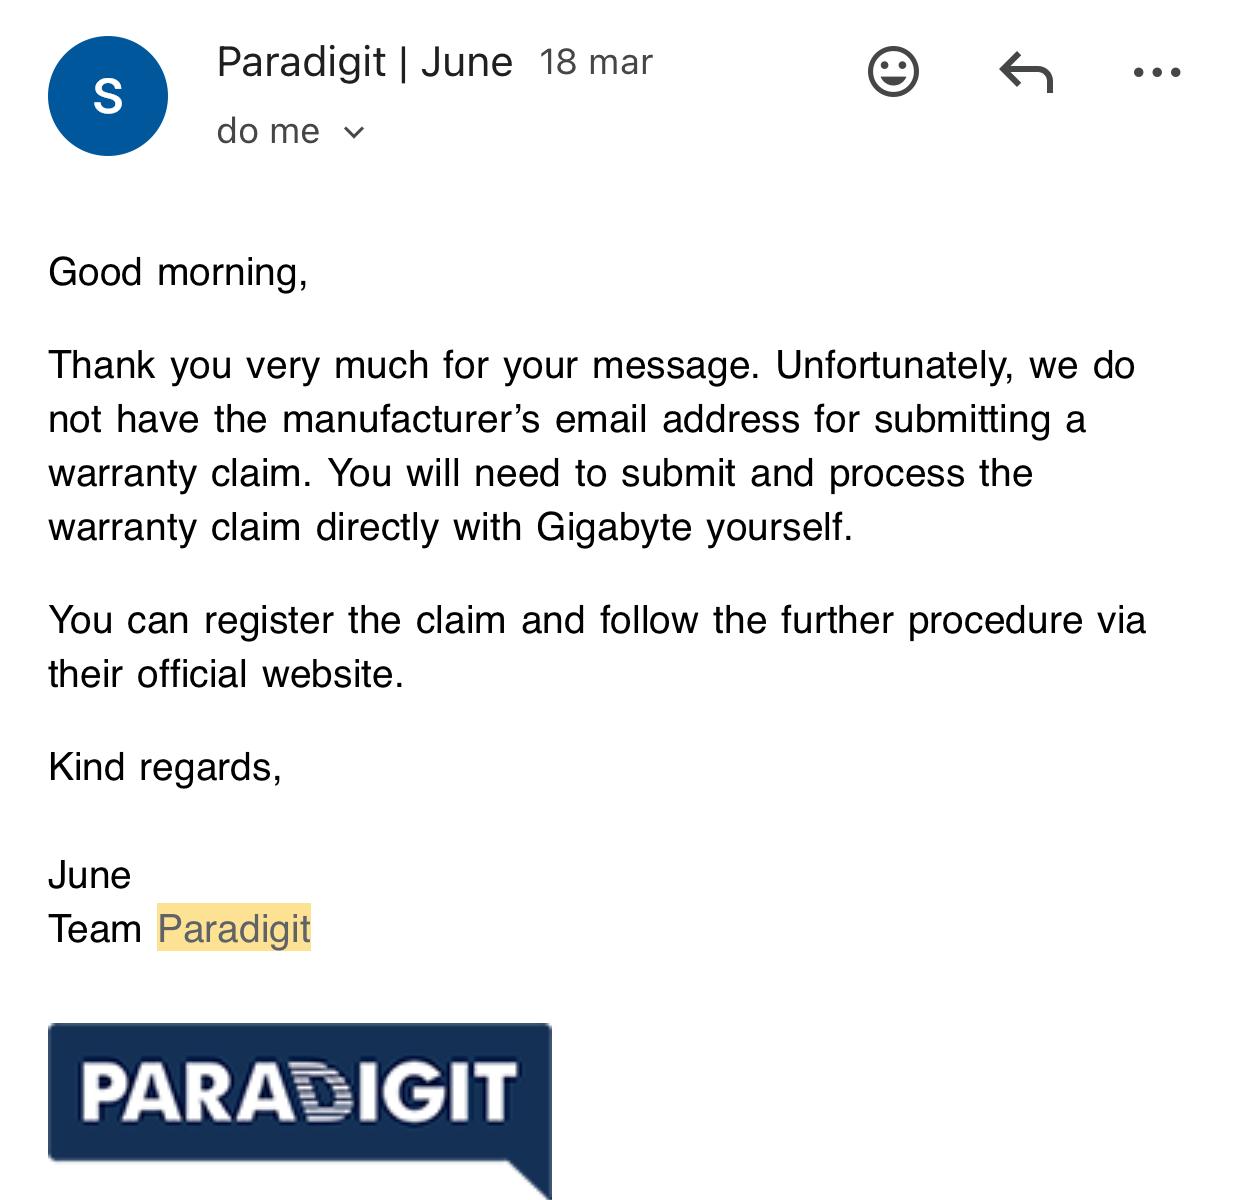Open the three-dot more options menu
Screen dimensions: 1242x1200
point(1158,72)
